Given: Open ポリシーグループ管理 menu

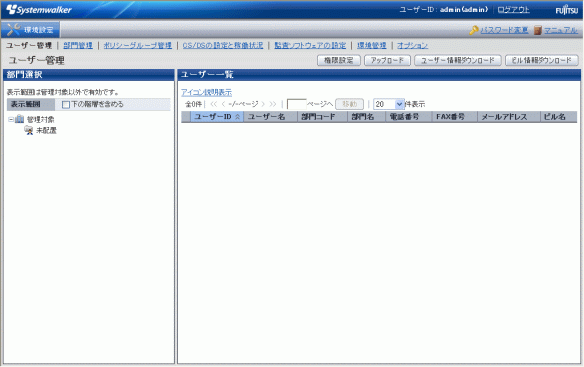Looking at the screenshot, I should coord(137,45).
